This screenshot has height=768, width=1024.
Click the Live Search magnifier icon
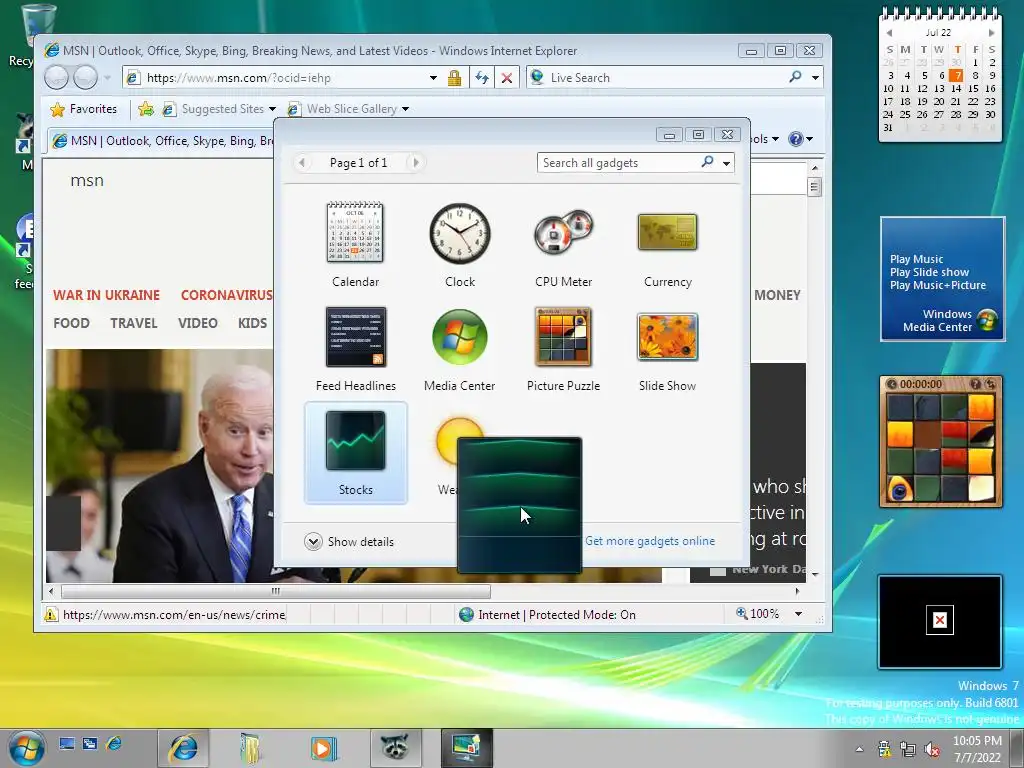click(795, 77)
